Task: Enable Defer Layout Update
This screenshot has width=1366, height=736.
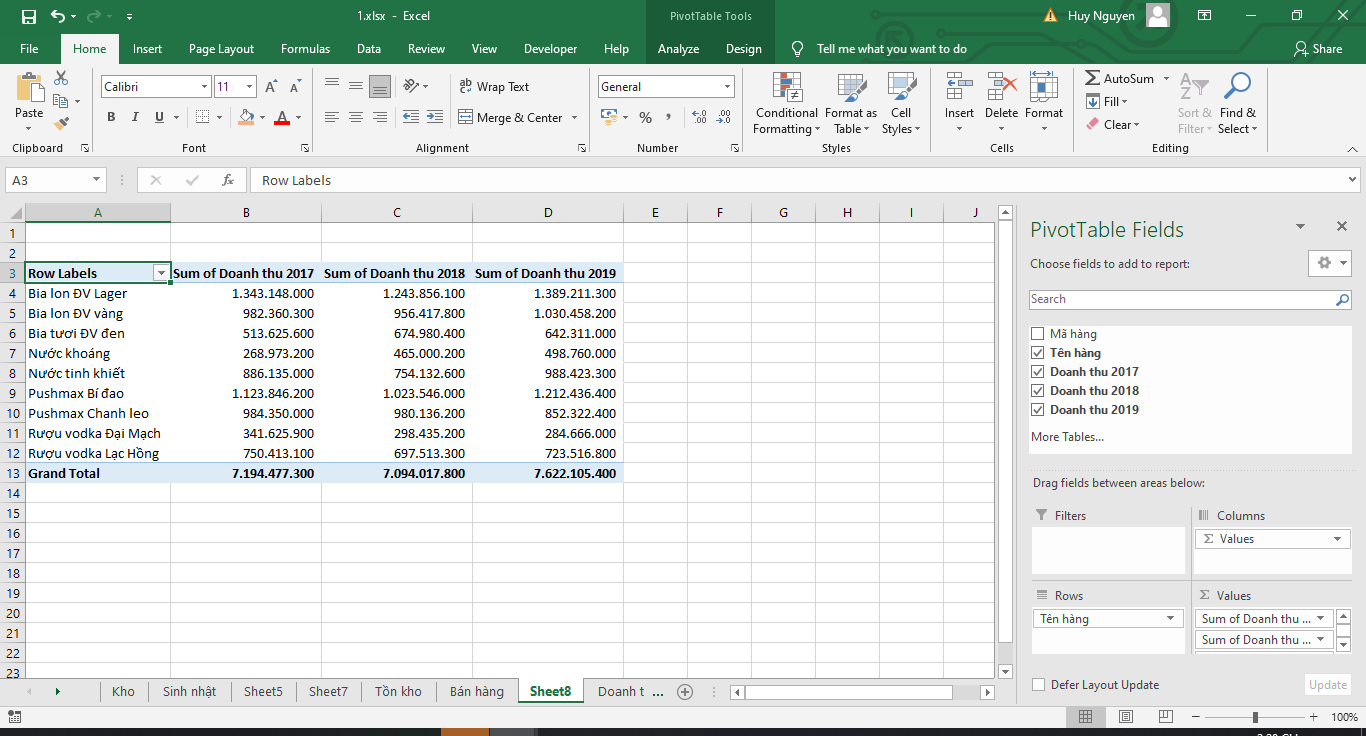Action: click(x=1039, y=685)
